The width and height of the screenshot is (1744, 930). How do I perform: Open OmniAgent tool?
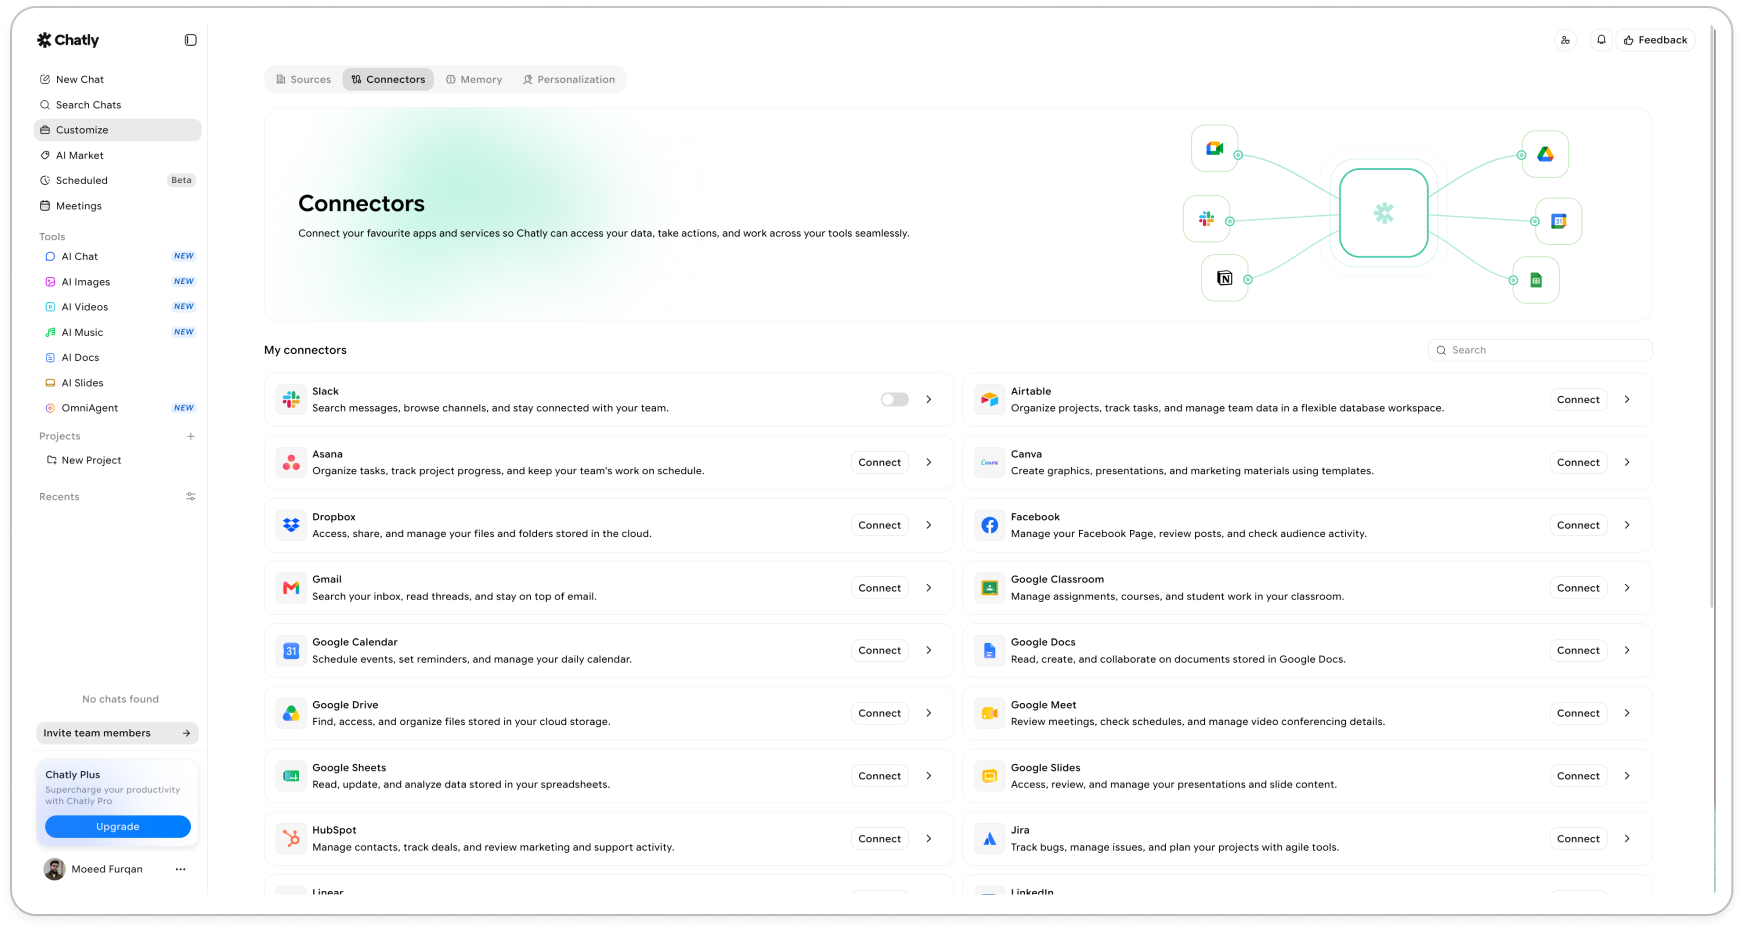pos(117,408)
